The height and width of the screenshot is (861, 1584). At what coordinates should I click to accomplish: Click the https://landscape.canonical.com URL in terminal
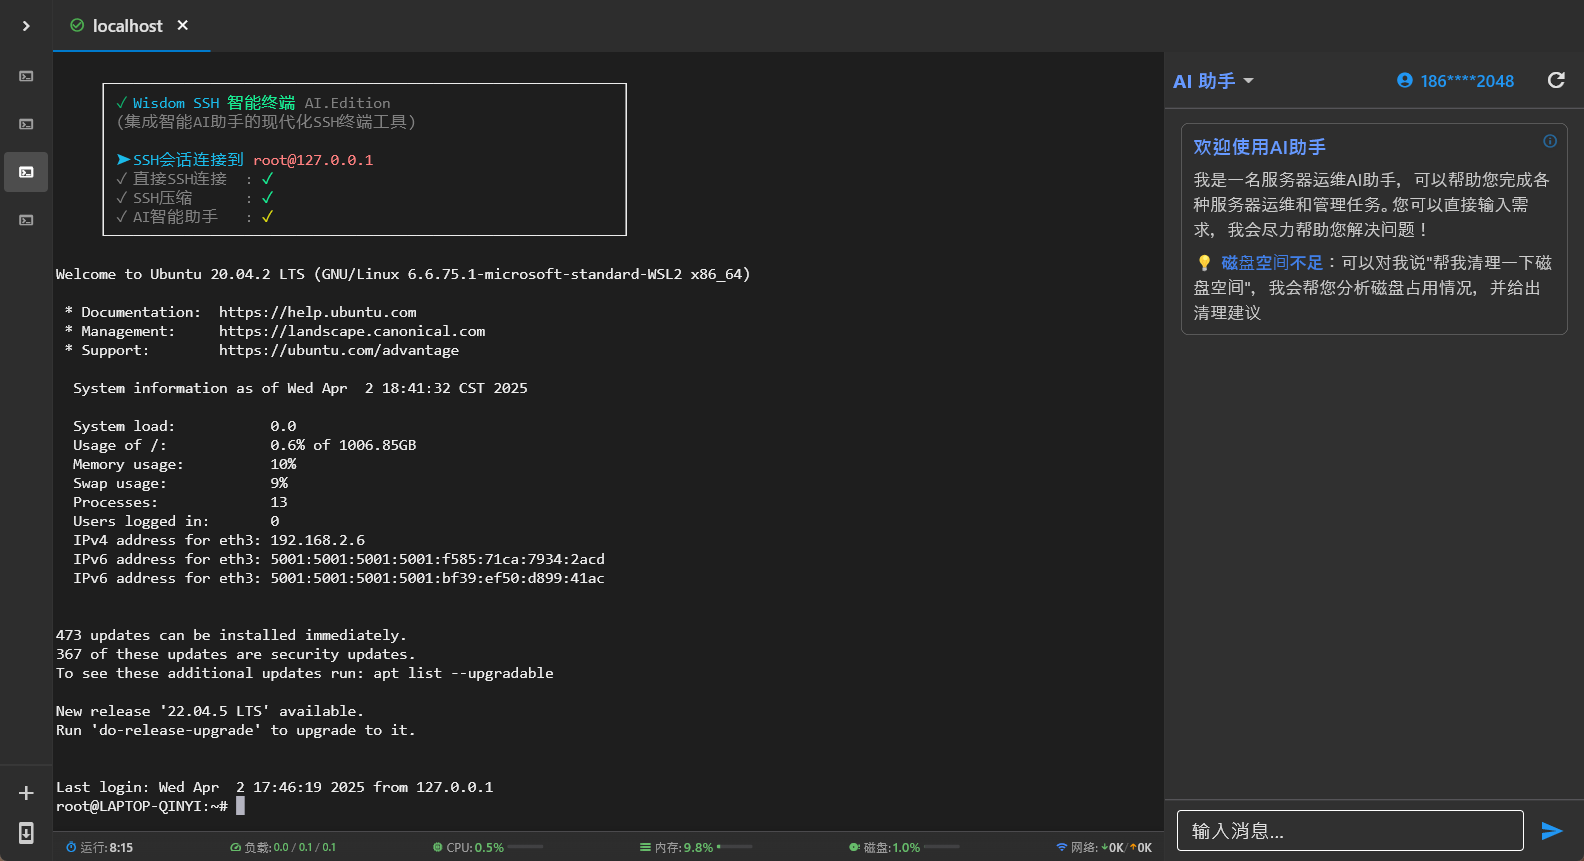[x=352, y=331]
